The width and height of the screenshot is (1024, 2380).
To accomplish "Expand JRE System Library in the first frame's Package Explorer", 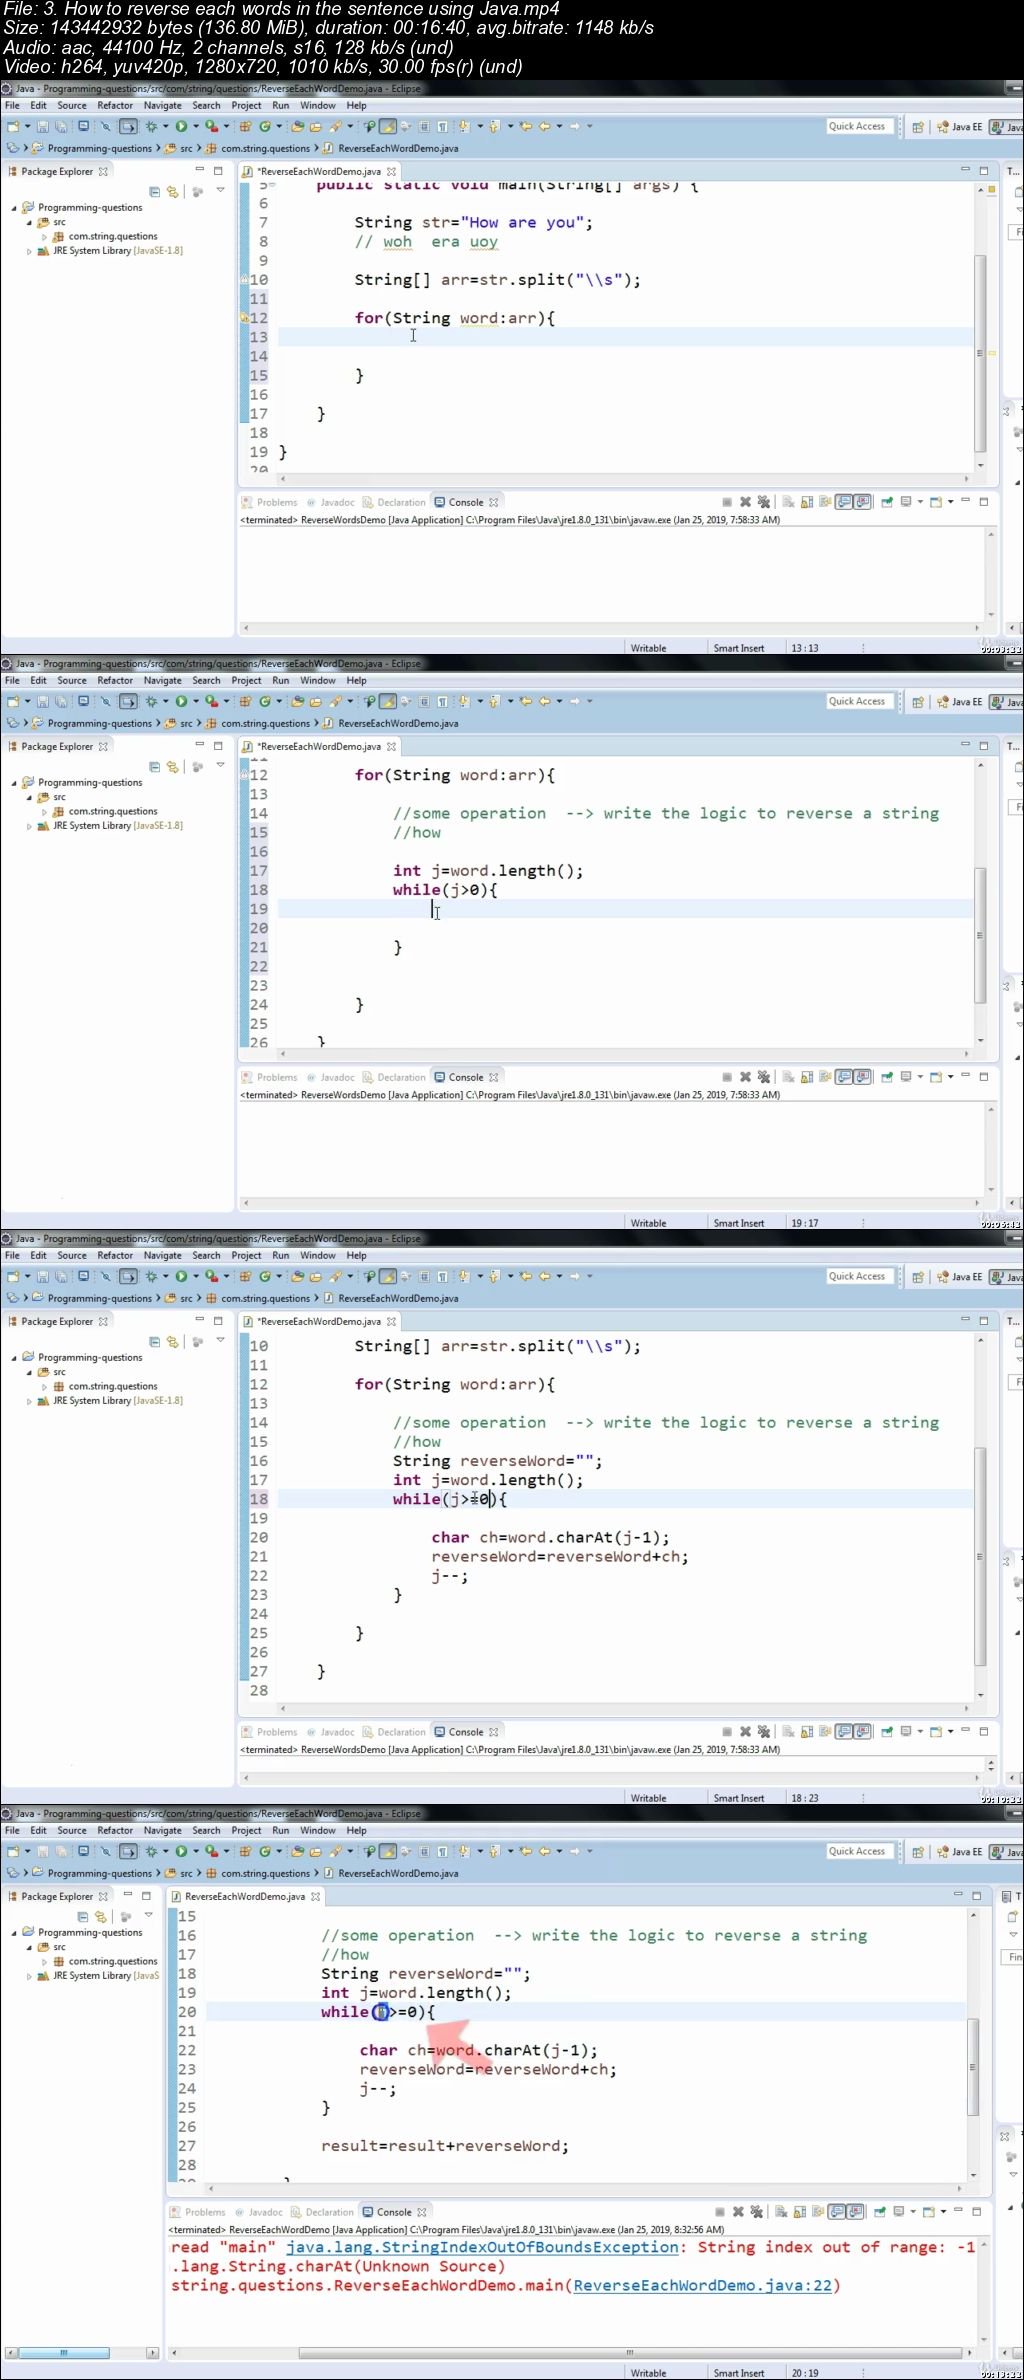I will (29, 251).
